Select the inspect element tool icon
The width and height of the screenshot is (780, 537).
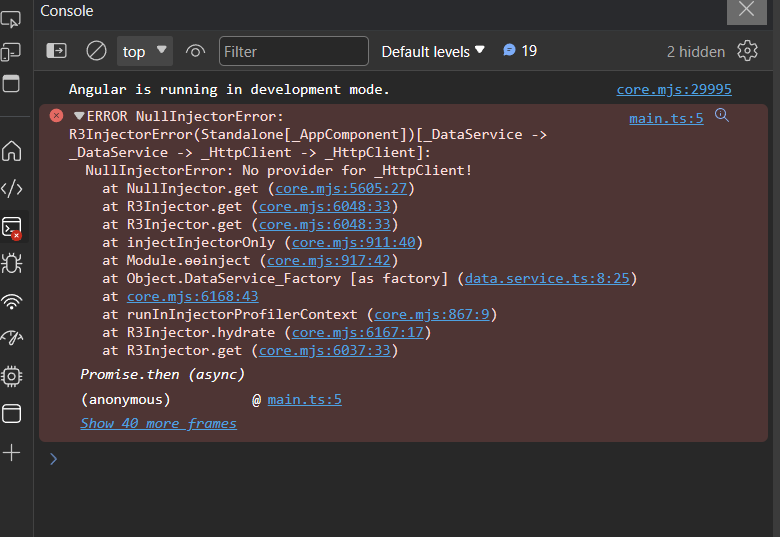click(11, 19)
